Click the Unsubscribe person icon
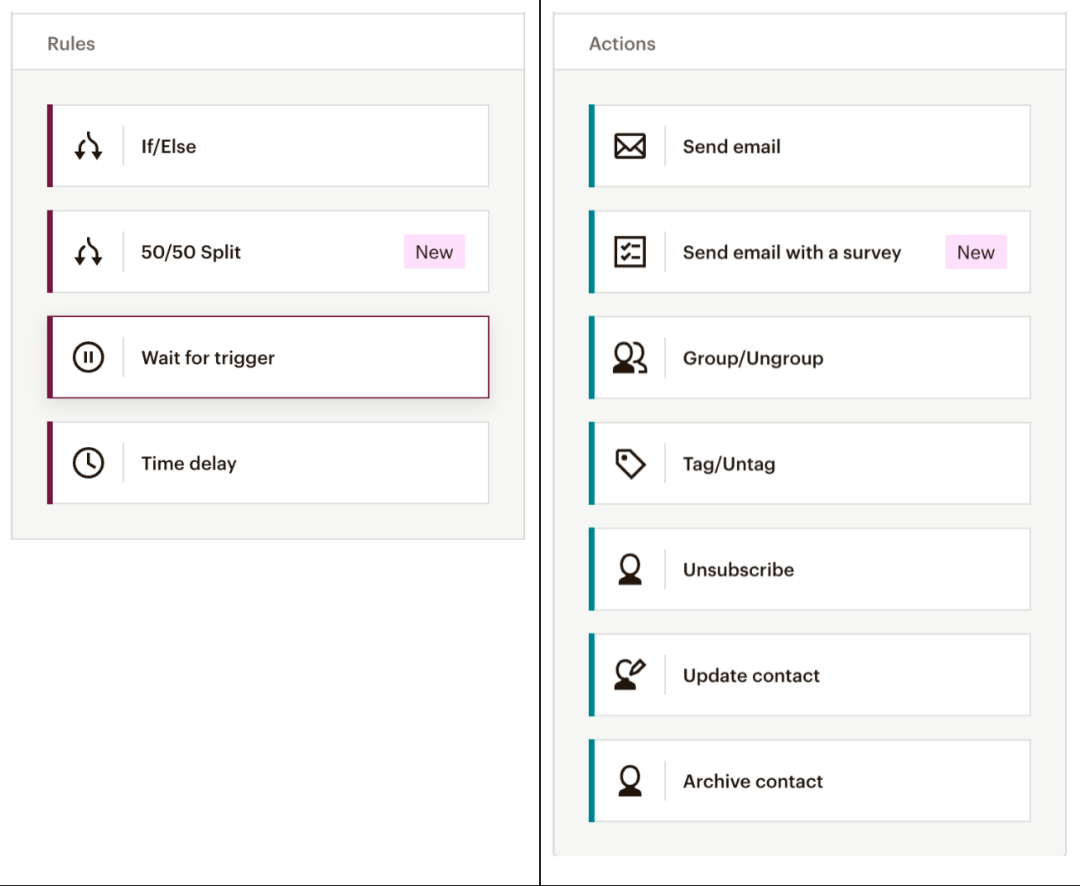This screenshot has width=1080, height=886. 629,570
